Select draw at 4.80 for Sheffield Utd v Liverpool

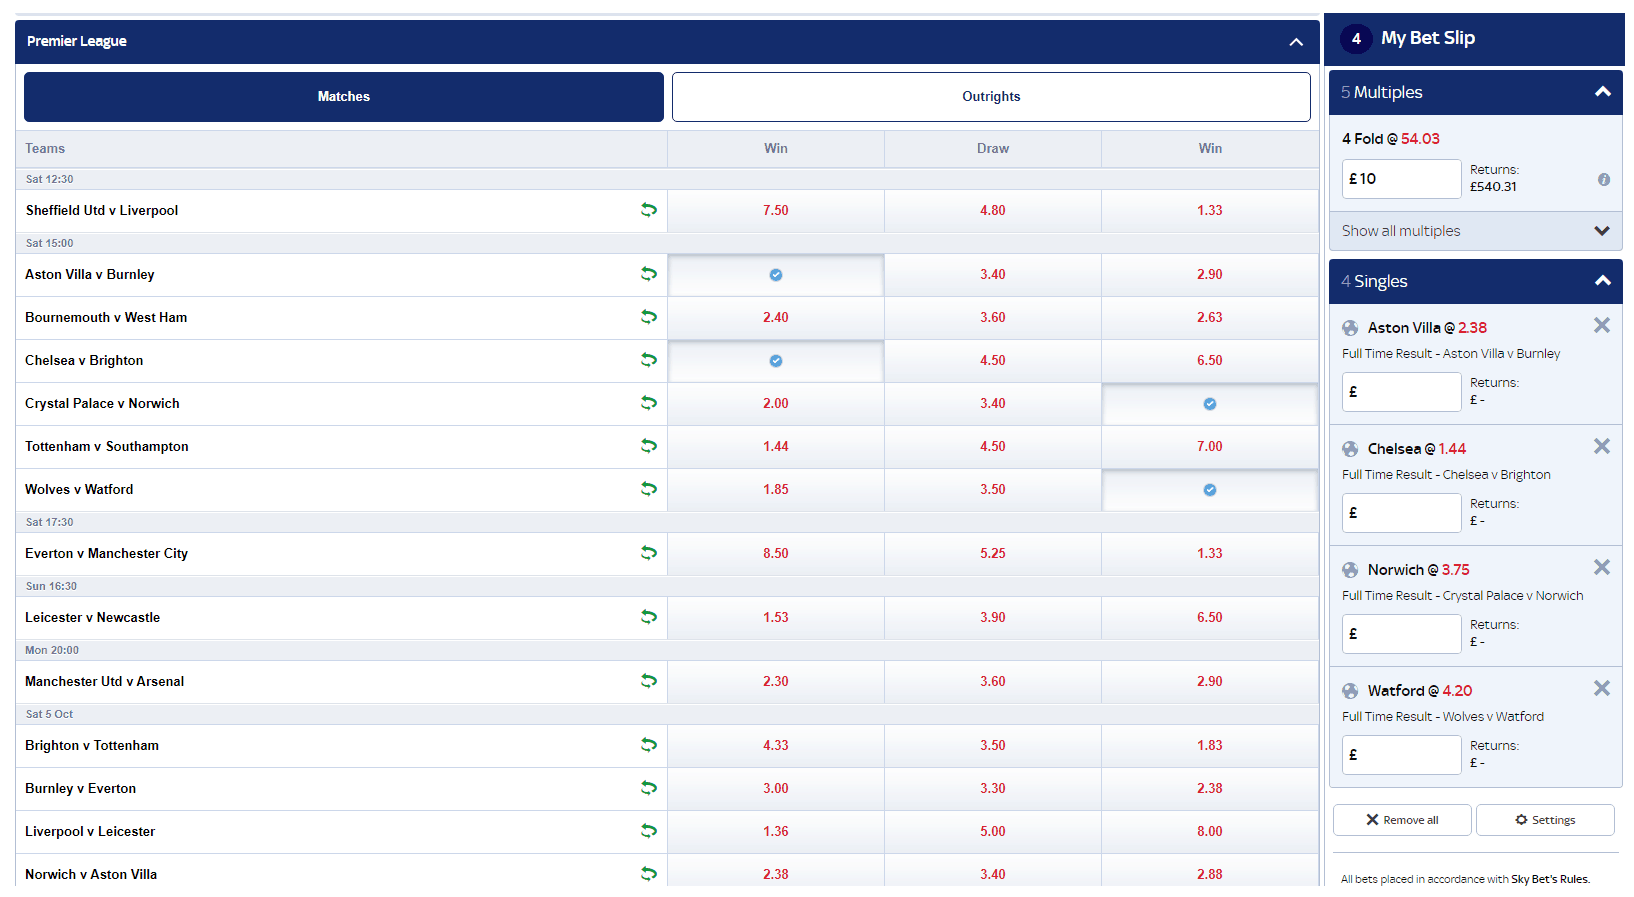993,211
